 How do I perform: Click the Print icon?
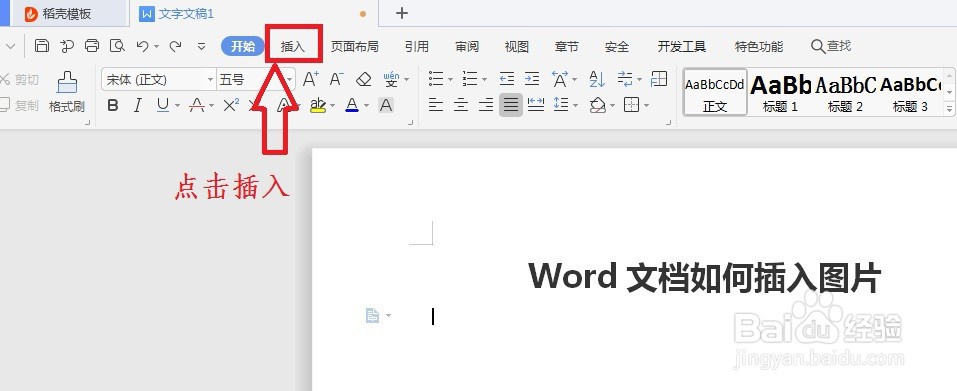(x=92, y=46)
